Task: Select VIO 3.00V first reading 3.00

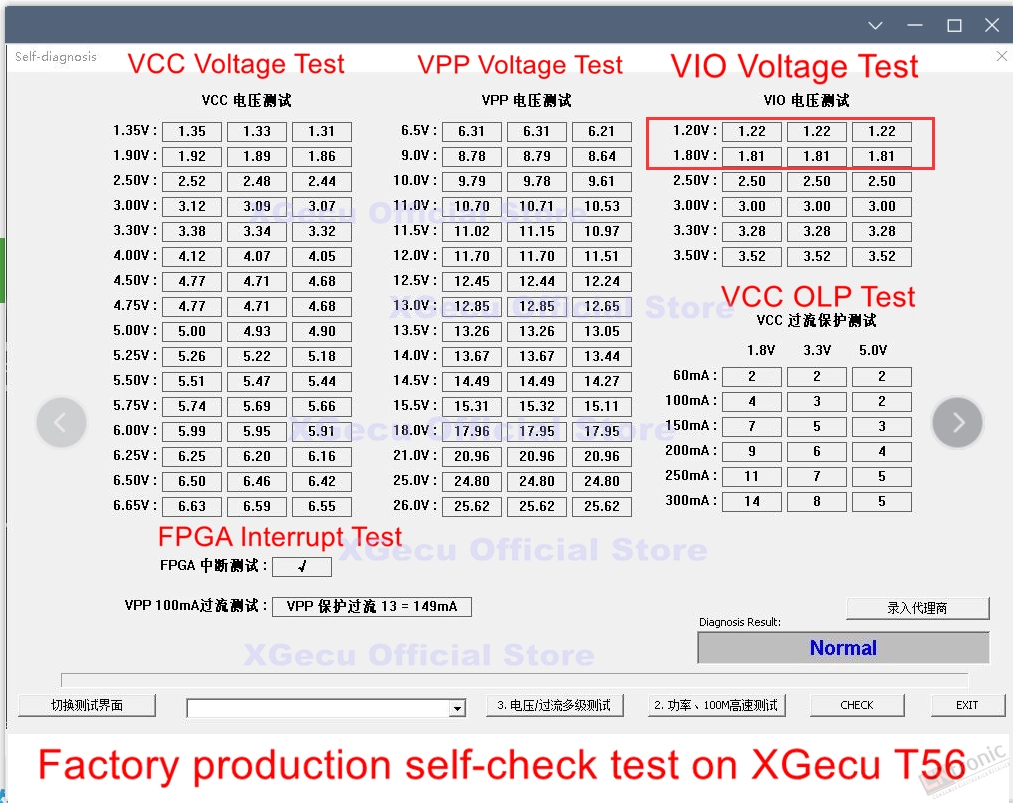Action: pos(752,207)
